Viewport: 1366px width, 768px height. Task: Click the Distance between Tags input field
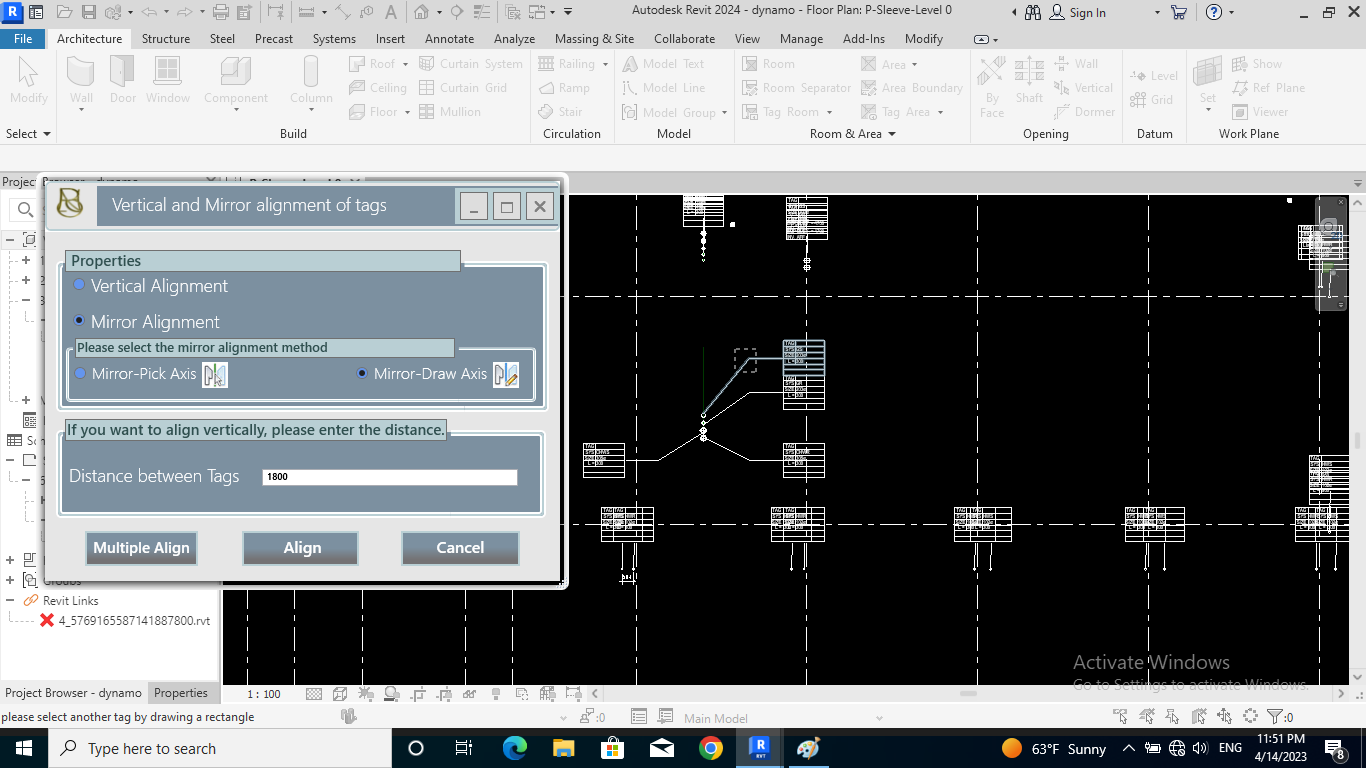click(x=390, y=477)
